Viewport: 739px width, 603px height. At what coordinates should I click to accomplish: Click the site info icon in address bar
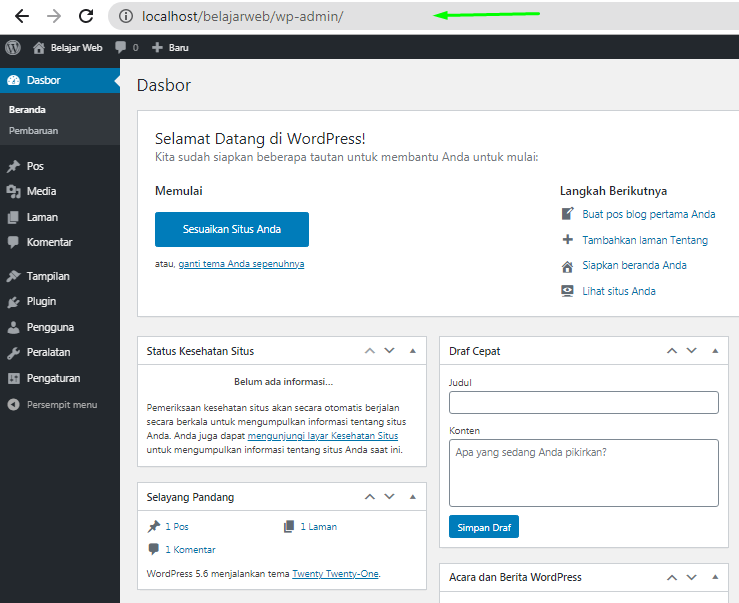click(x=126, y=16)
